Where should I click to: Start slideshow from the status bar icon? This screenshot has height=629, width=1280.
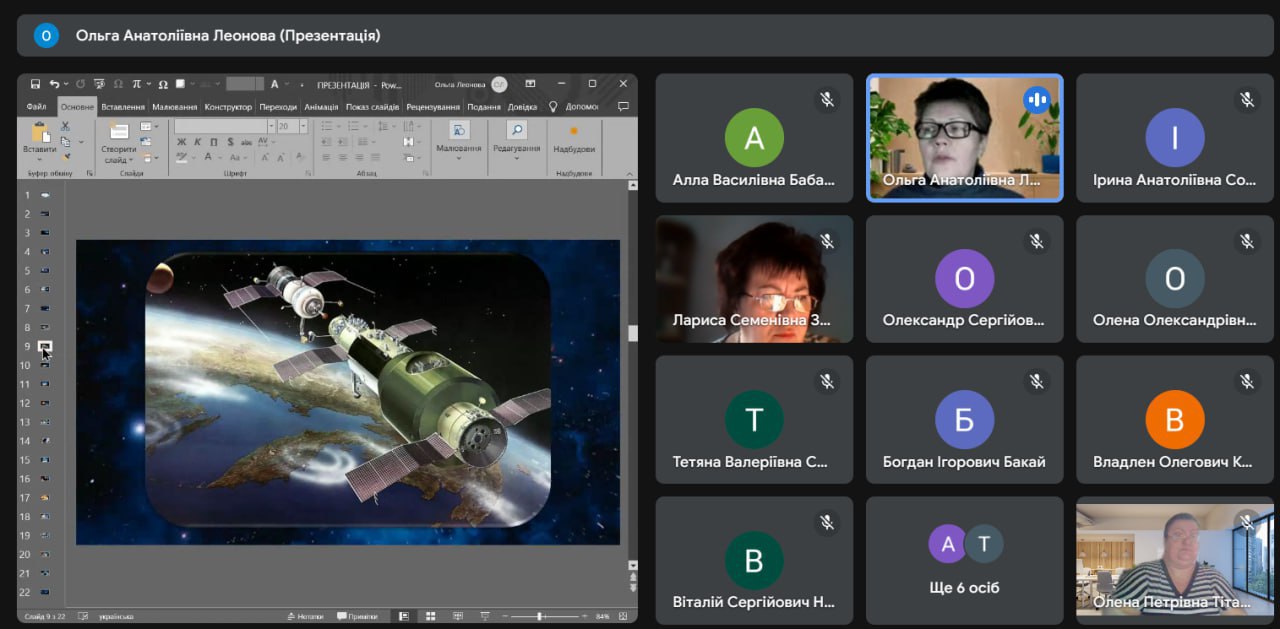(x=485, y=616)
